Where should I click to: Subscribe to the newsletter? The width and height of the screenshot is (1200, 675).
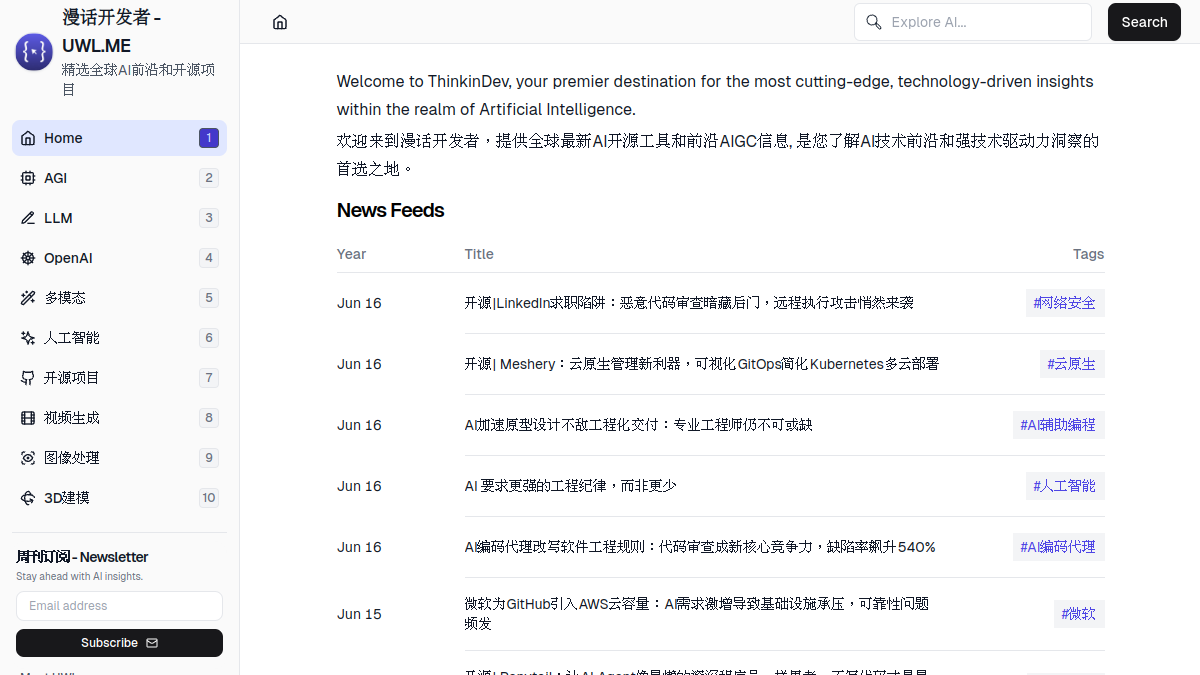119,643
